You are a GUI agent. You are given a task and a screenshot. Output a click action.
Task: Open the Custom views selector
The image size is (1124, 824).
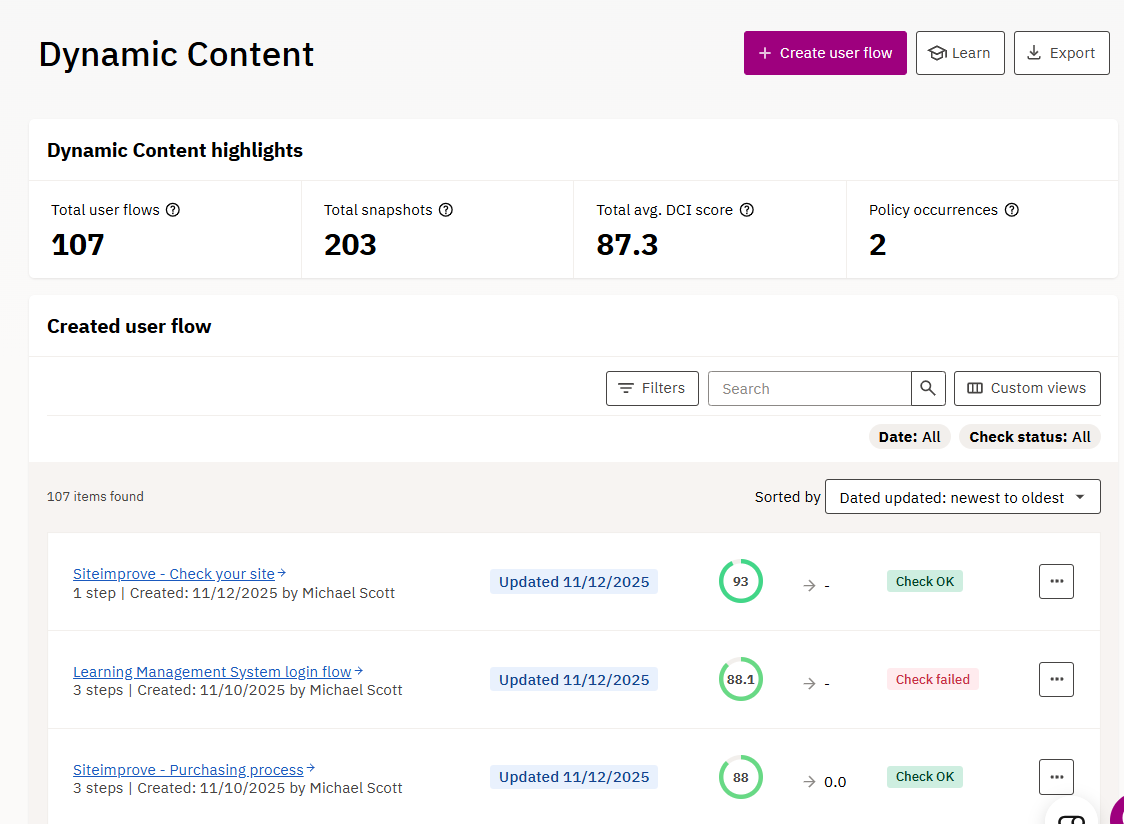tap(1027, 388)
